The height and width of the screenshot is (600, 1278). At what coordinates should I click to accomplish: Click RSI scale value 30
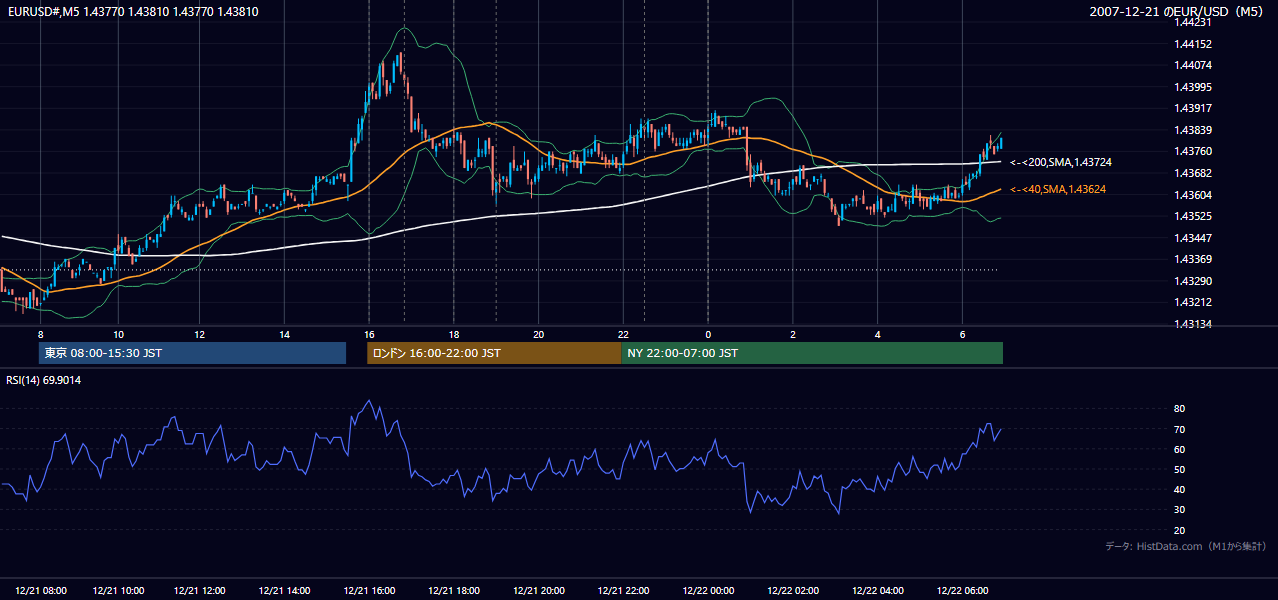click(x=1179, y=510)
